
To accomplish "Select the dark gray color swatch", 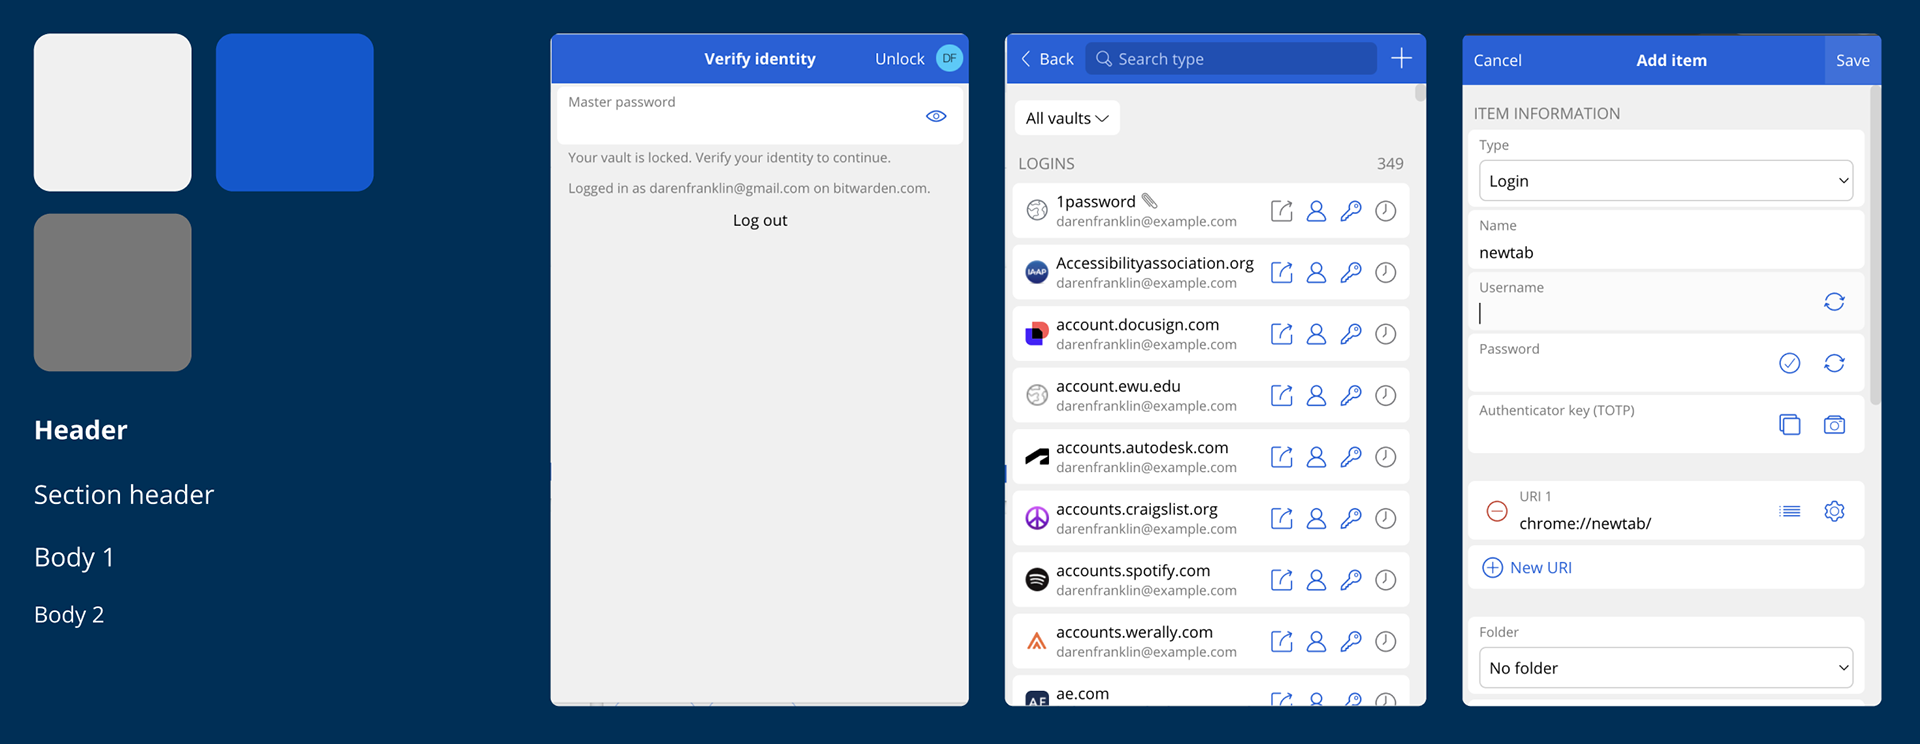I will point(113,292).
